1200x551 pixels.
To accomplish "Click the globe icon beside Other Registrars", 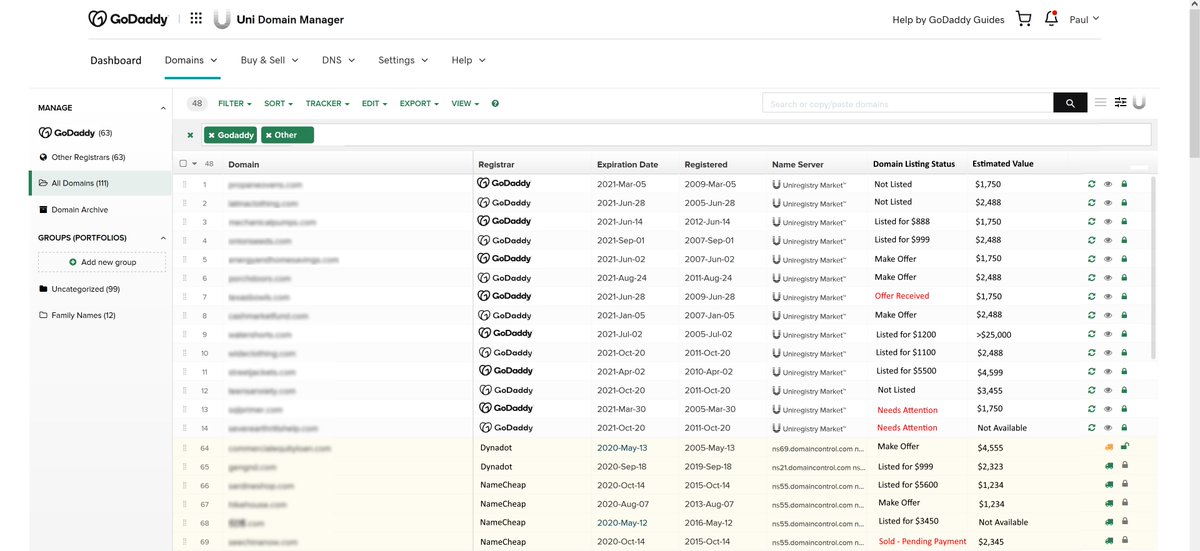I will pos(43,157).
